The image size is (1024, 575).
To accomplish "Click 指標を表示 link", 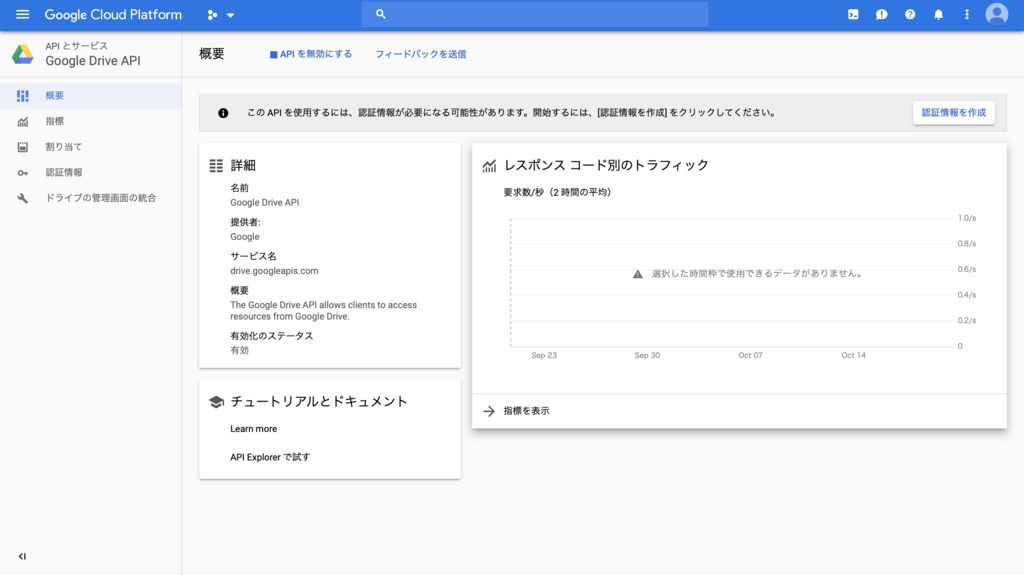I will 526,410.
